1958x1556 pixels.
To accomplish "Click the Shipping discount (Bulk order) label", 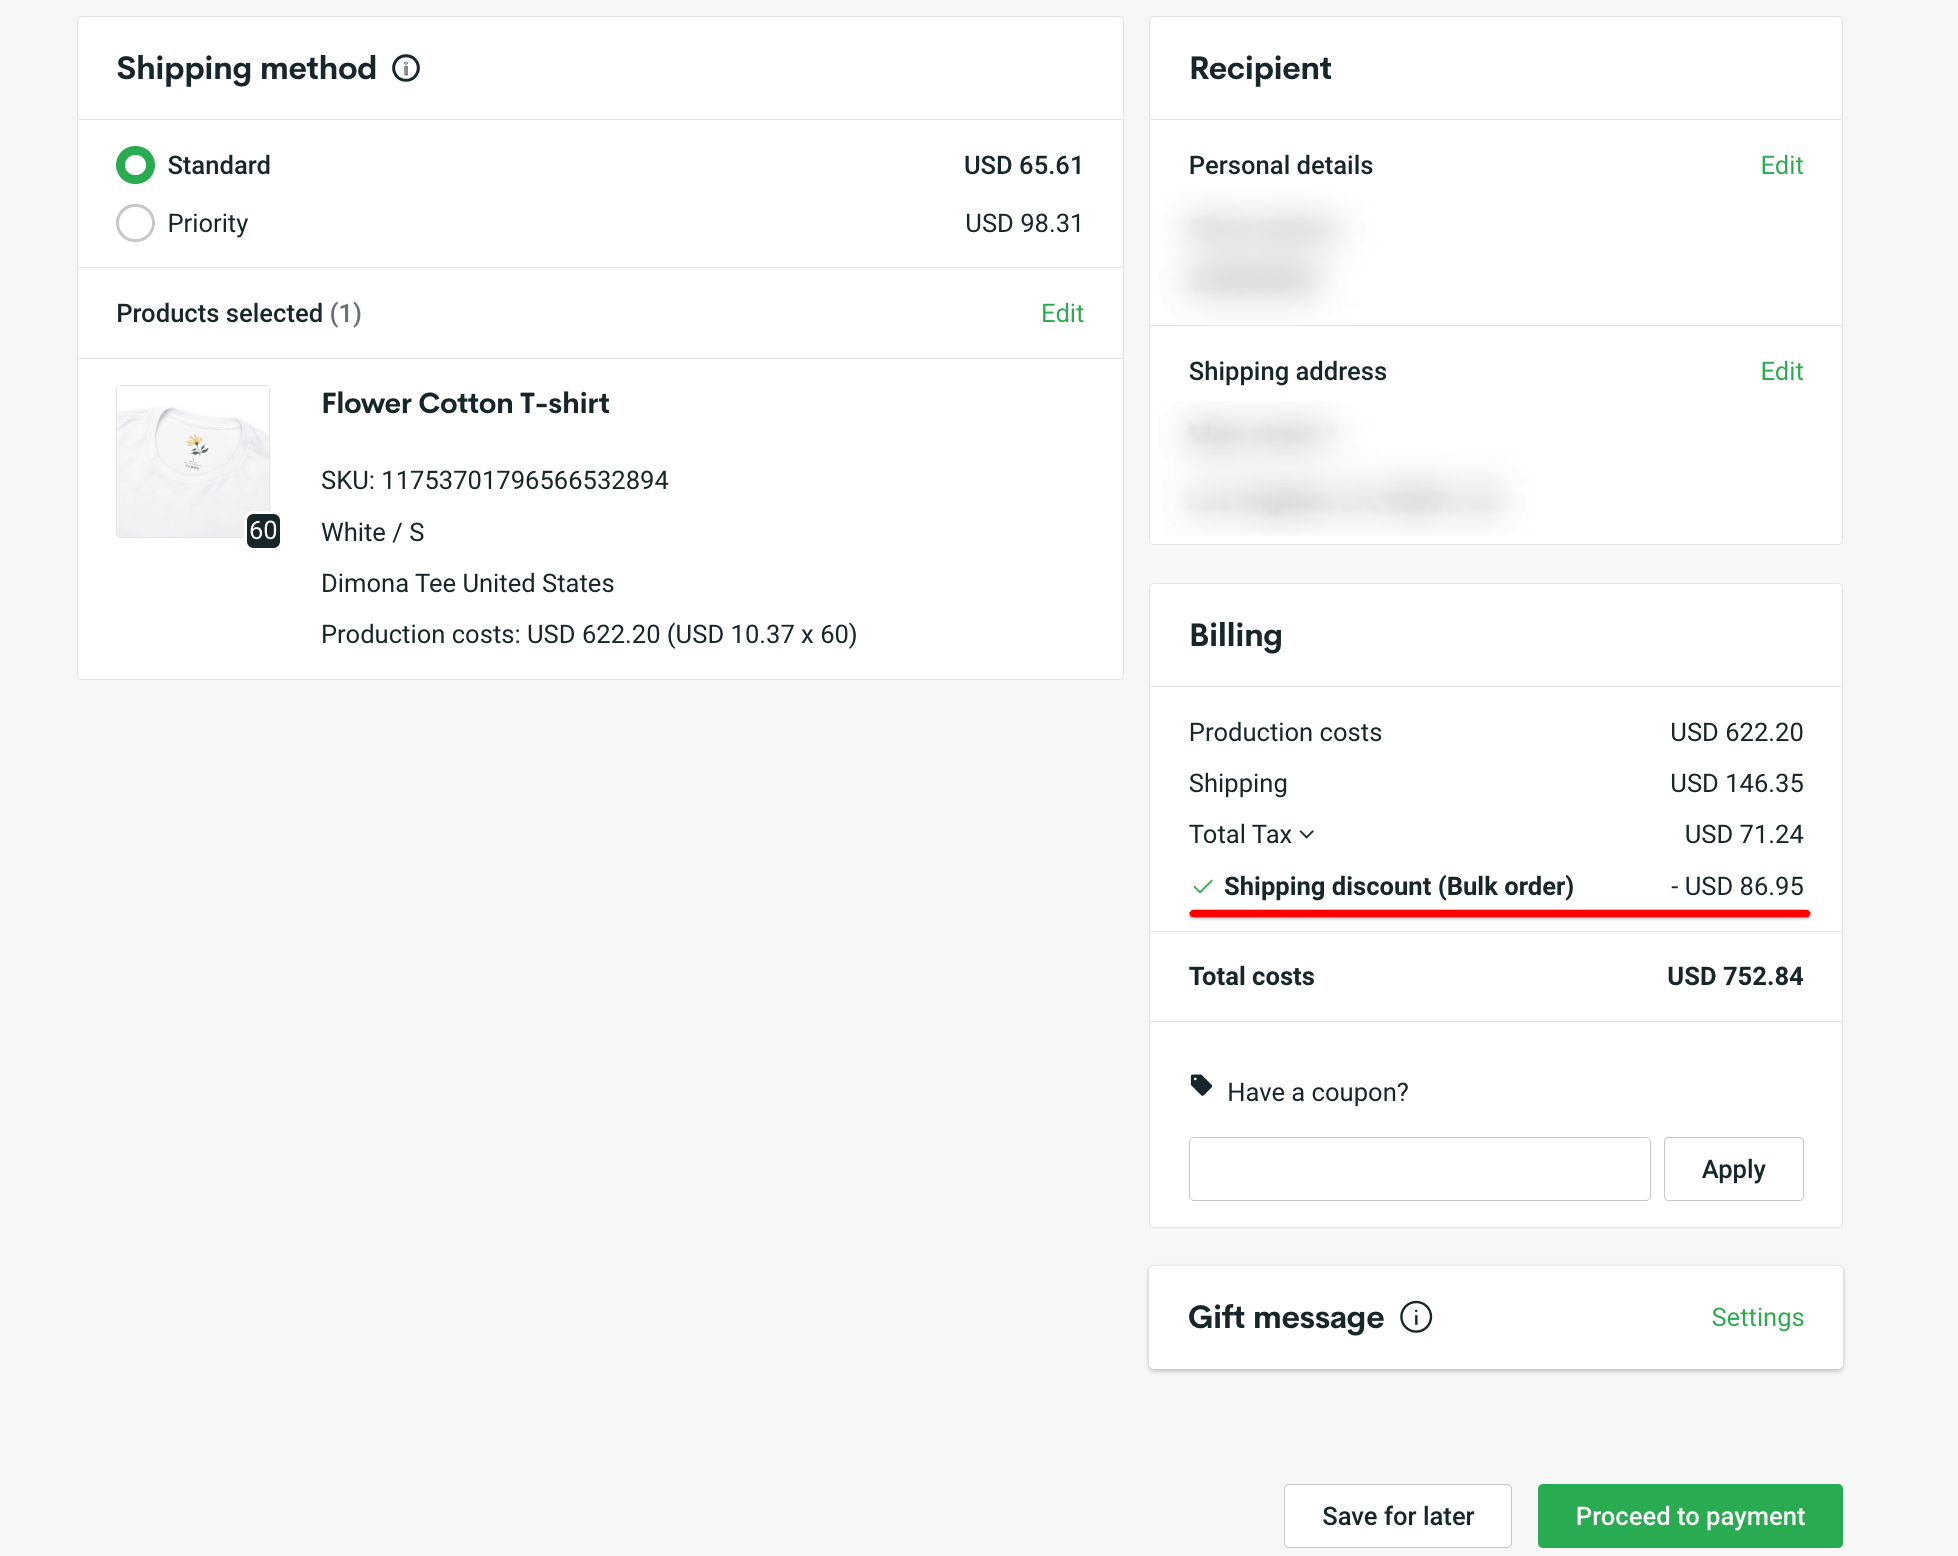I will tap(1398, 886).
